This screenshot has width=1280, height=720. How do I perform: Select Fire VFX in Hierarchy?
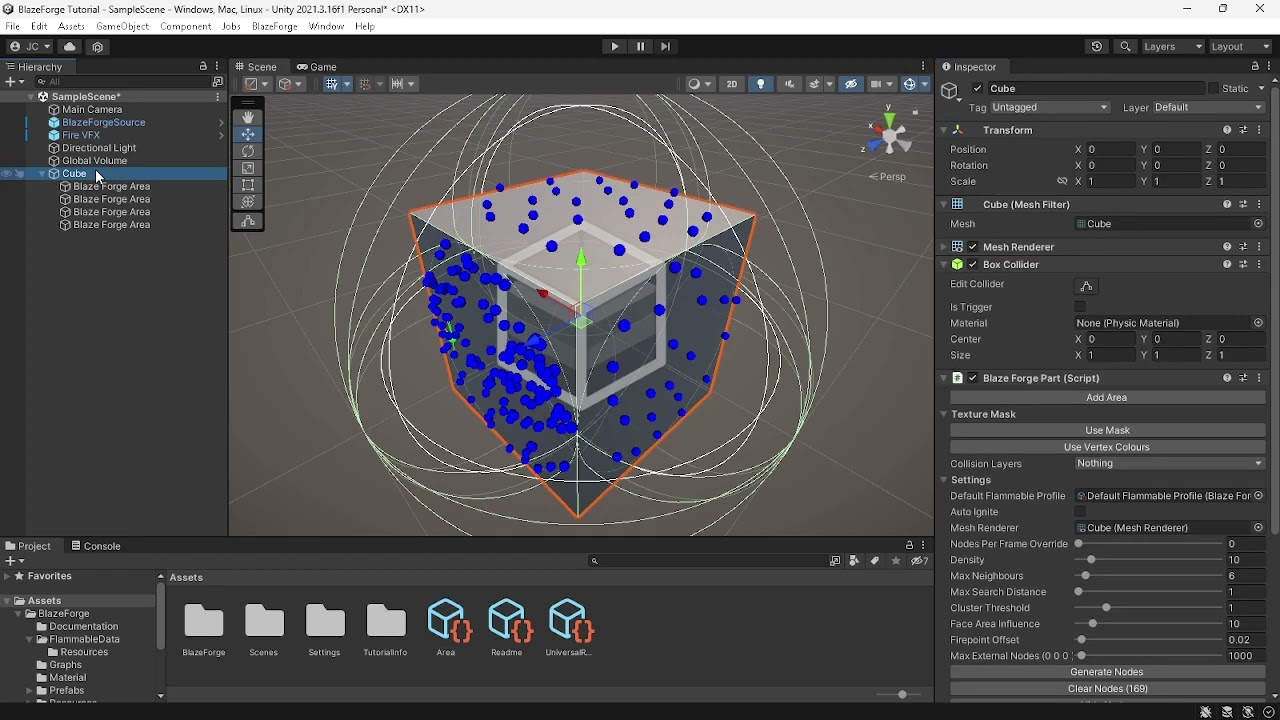(x=80, y=135)
